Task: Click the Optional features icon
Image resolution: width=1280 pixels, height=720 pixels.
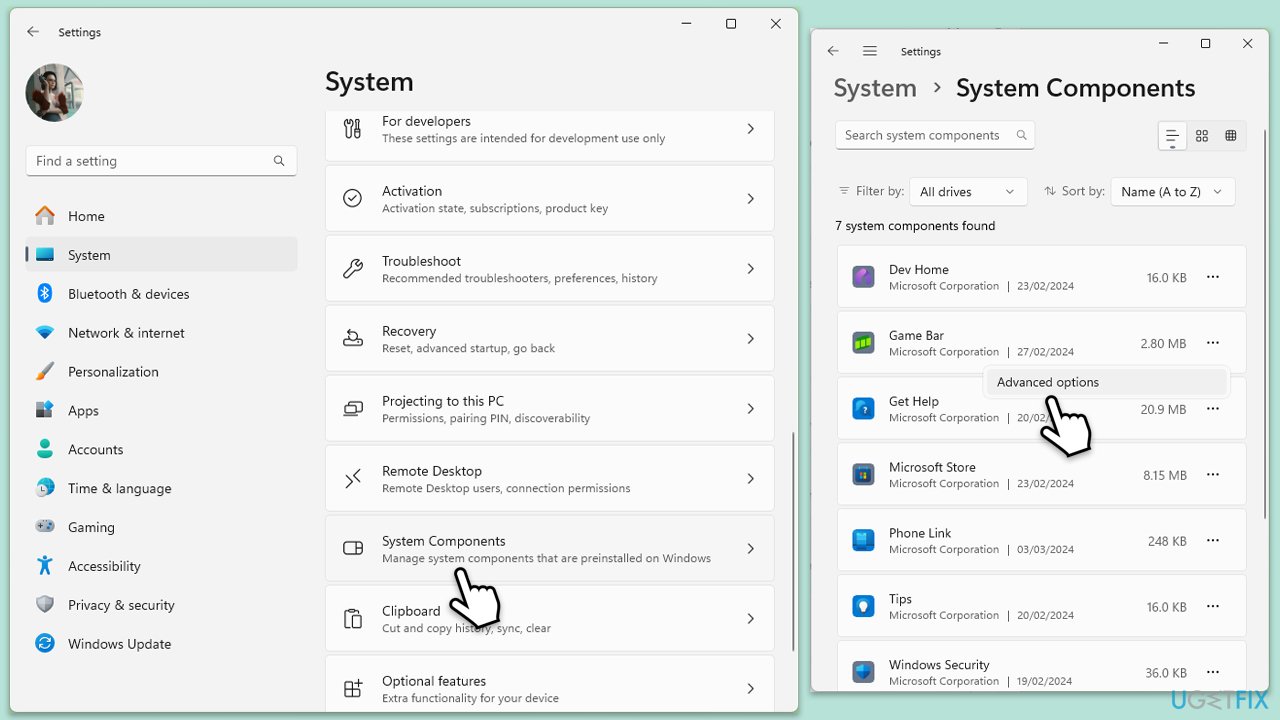Action: (352, 689)
